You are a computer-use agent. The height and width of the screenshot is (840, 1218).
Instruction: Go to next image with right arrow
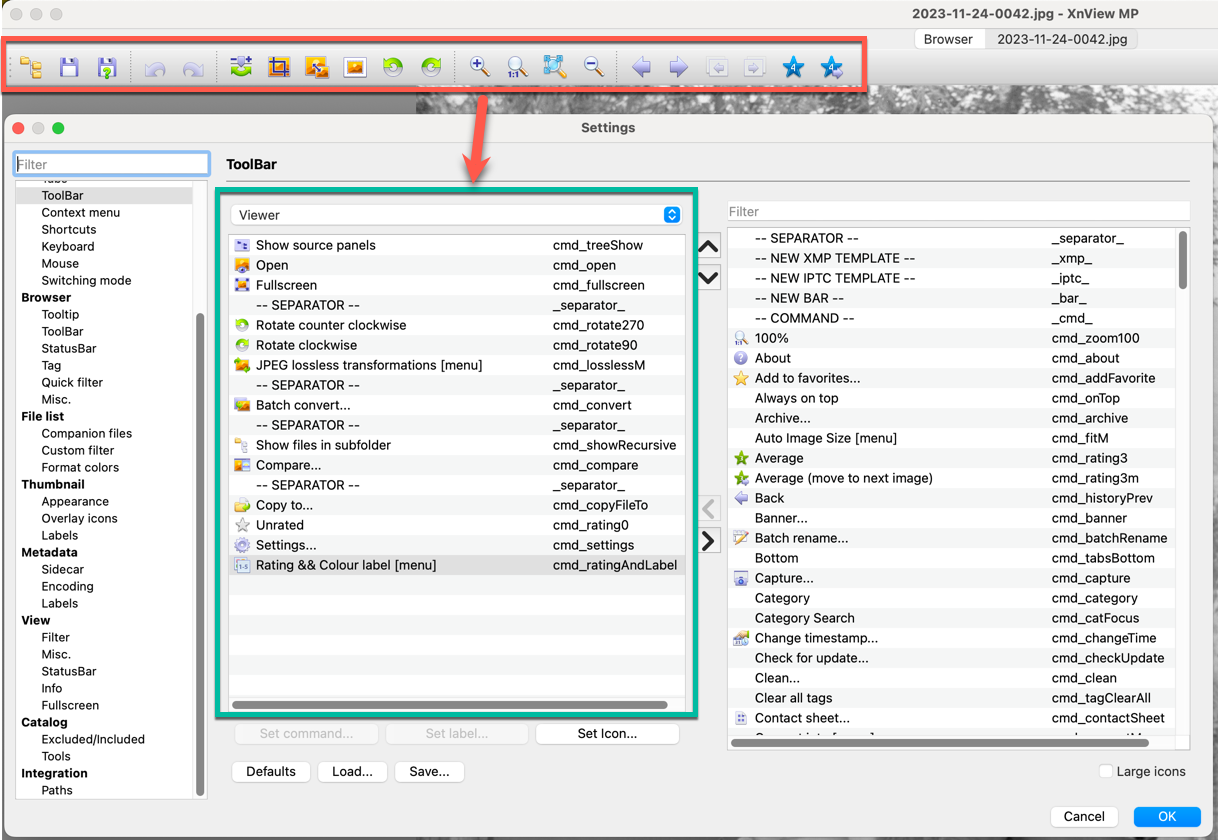point(679,67)
